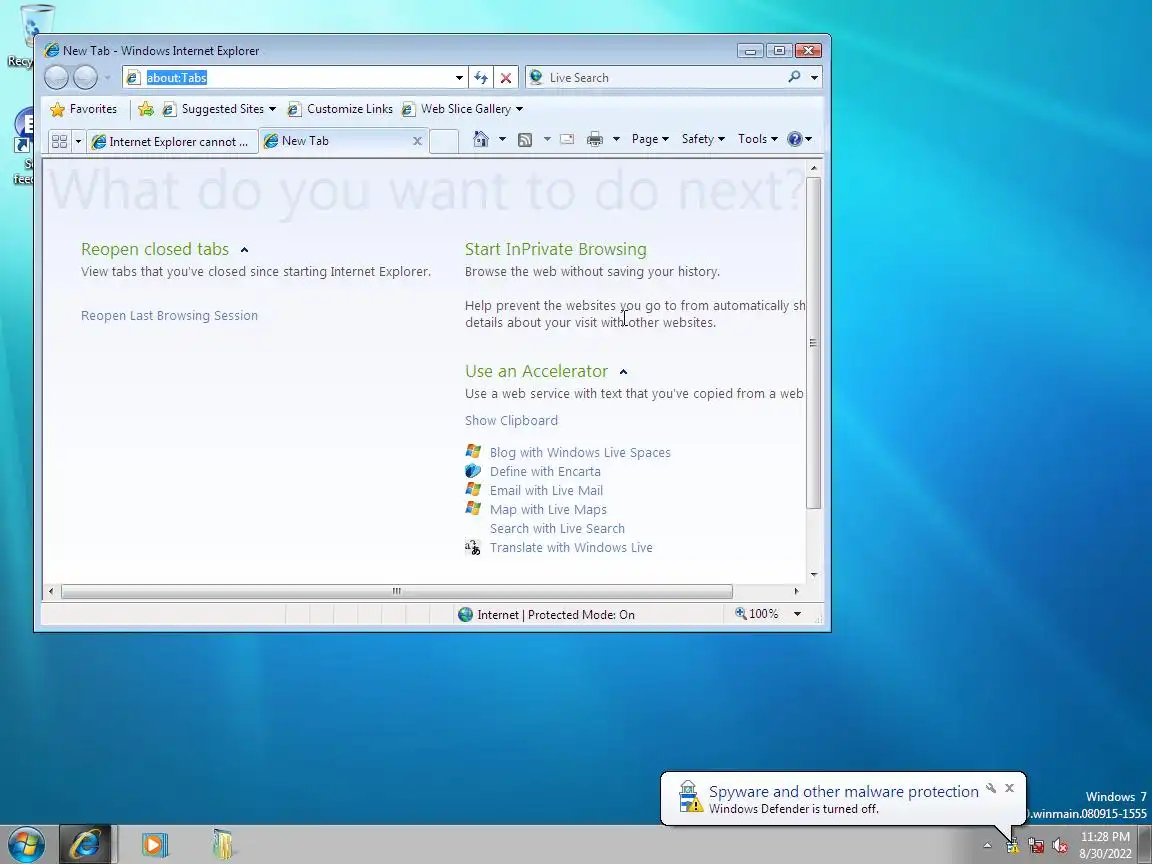The image size is (1152, 864).
Task: Click the Live Search magnifier button
Action: 794,77
